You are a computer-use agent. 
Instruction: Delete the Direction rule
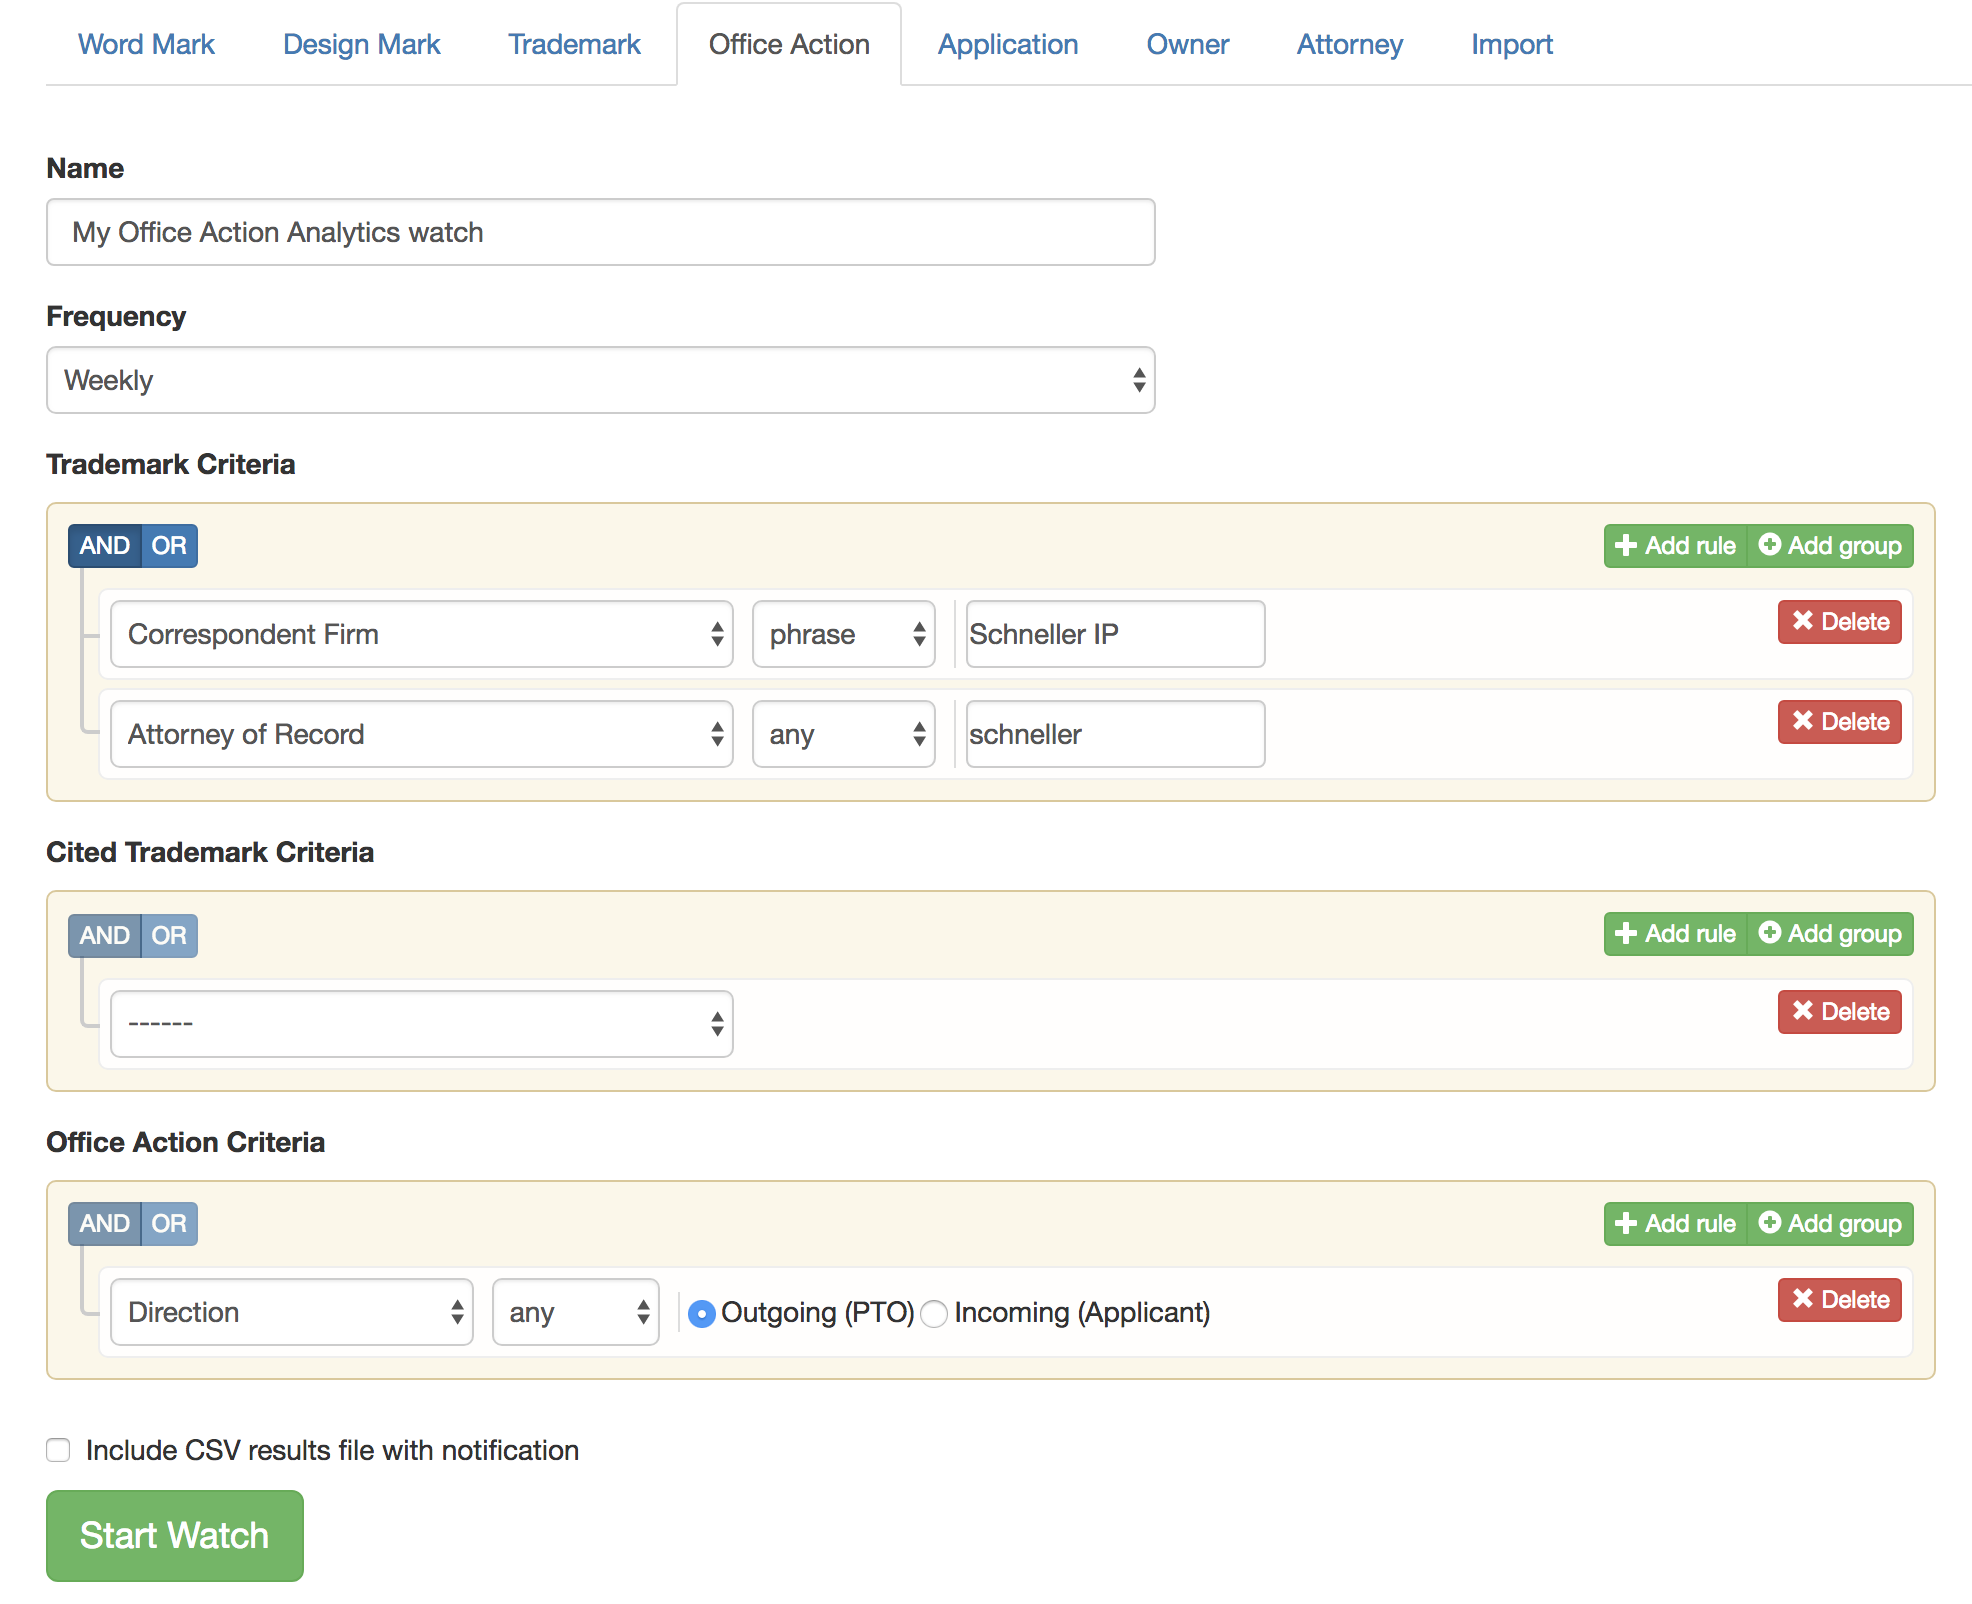tap(1839, 1300)
